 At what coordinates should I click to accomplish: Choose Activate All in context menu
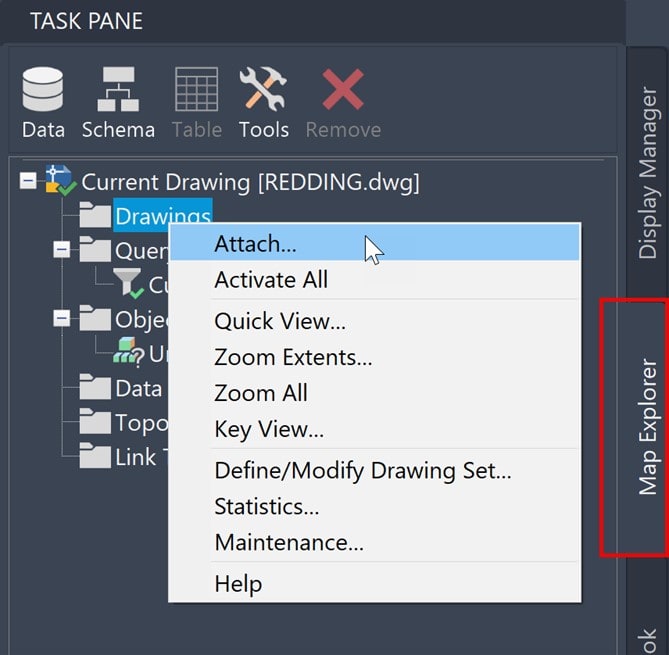[x=375, y=279]
